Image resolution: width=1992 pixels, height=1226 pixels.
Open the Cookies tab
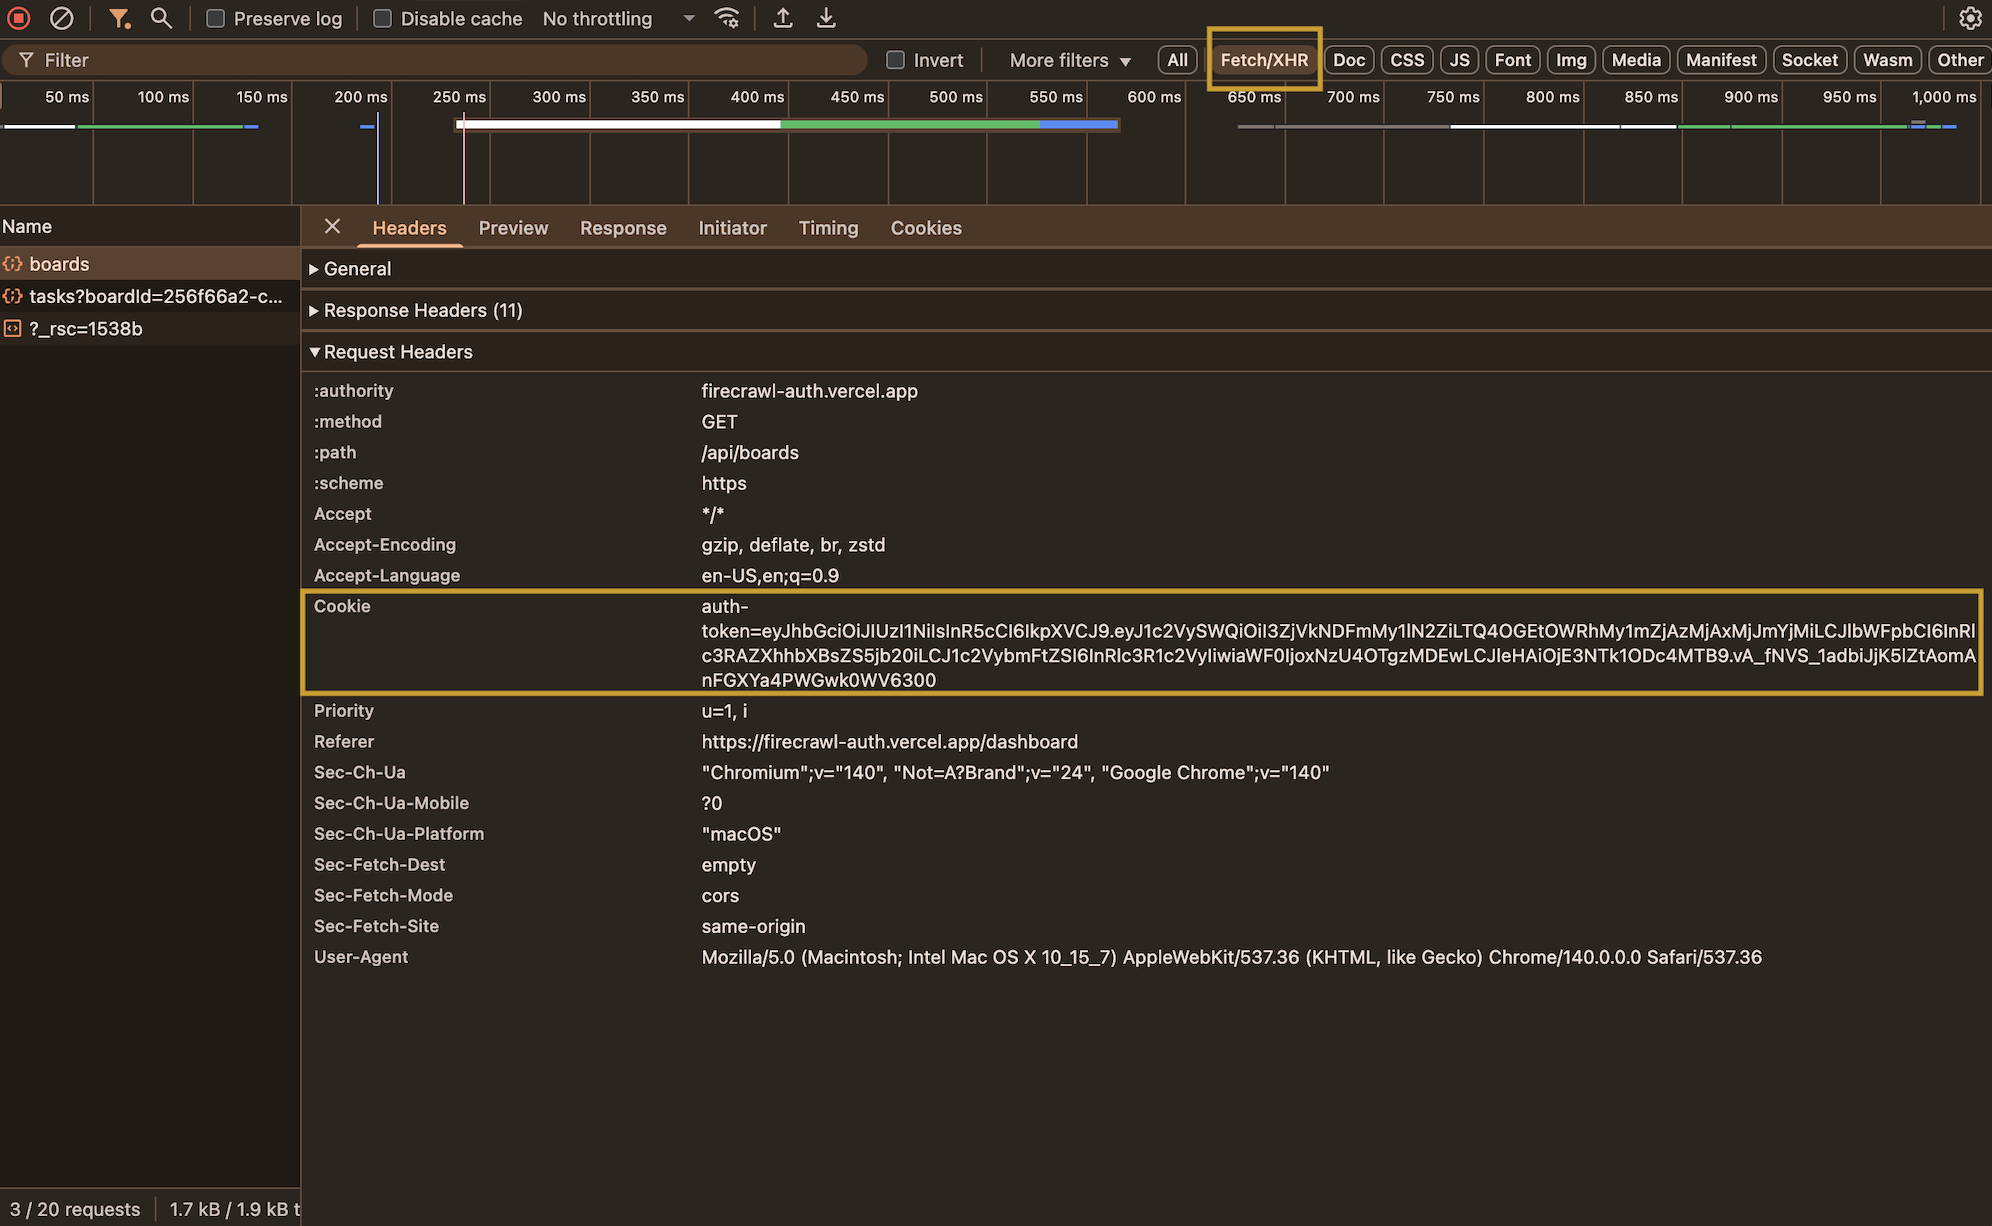926,228
